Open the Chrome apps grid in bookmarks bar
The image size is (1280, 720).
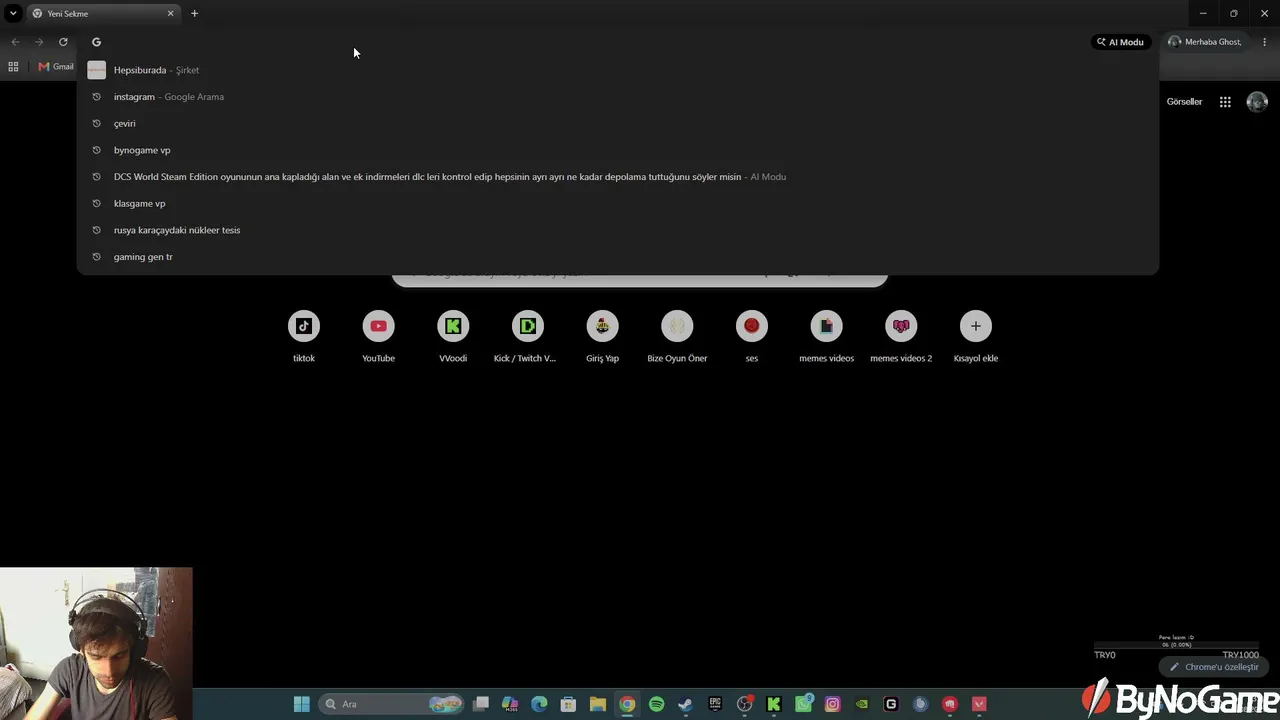[x=13, y=67]
